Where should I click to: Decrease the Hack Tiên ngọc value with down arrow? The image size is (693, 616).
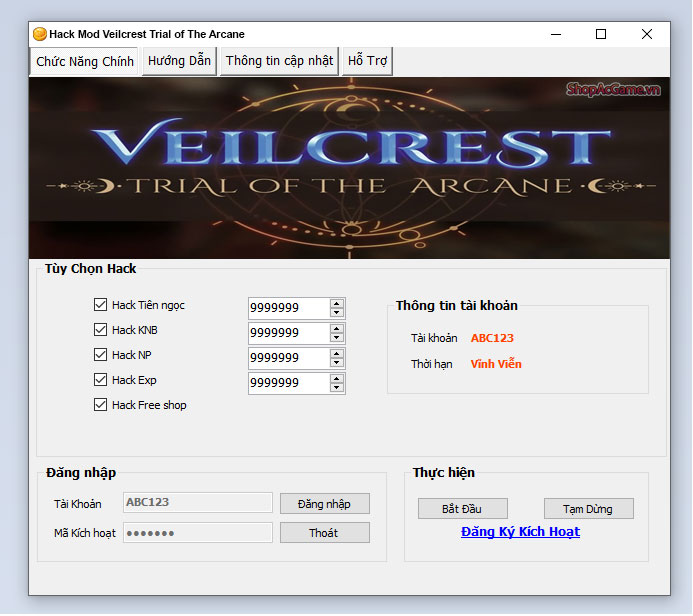point(336,312)
